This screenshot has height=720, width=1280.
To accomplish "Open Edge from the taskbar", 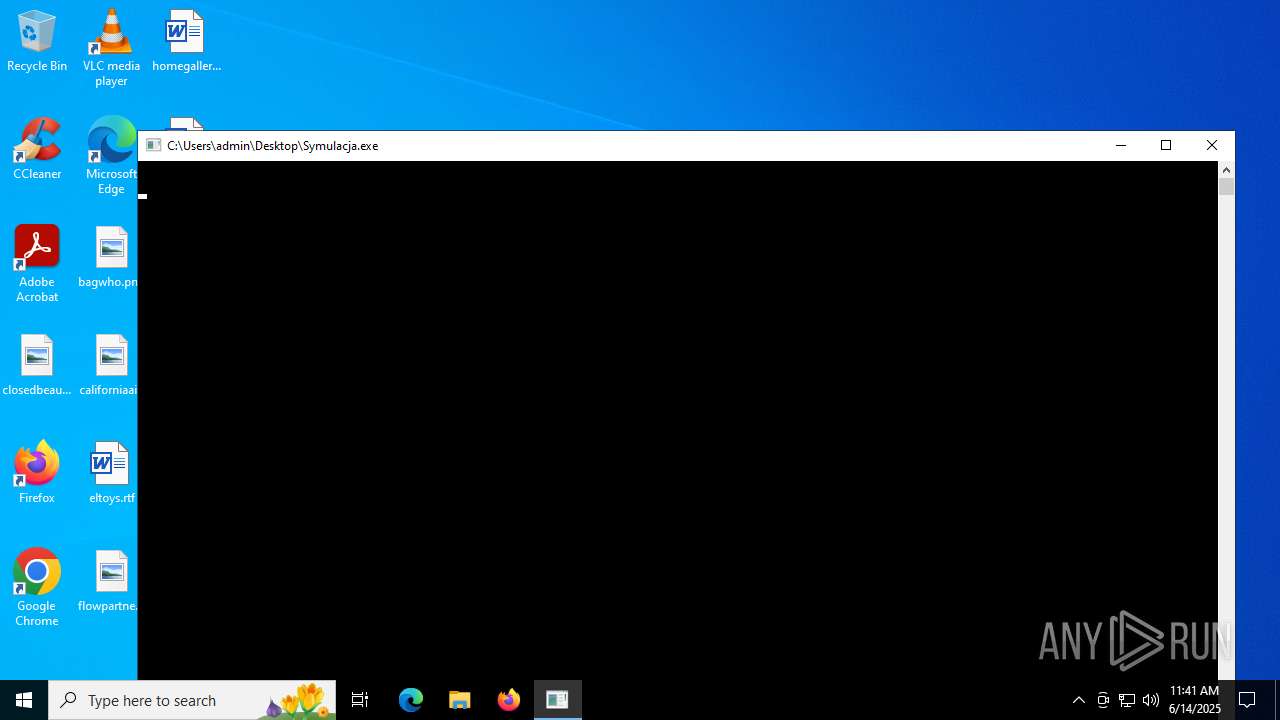I will (x=411, y=700).
